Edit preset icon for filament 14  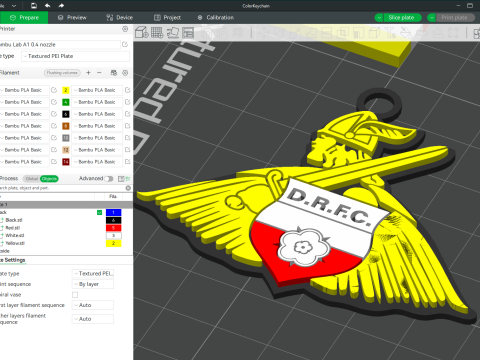(x=127, y=162)
